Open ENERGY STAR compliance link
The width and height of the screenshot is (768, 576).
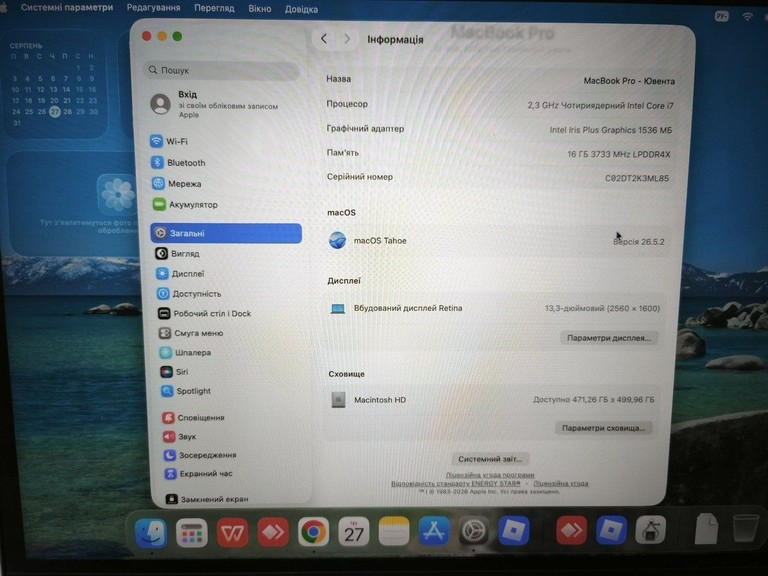click(456, 483)
